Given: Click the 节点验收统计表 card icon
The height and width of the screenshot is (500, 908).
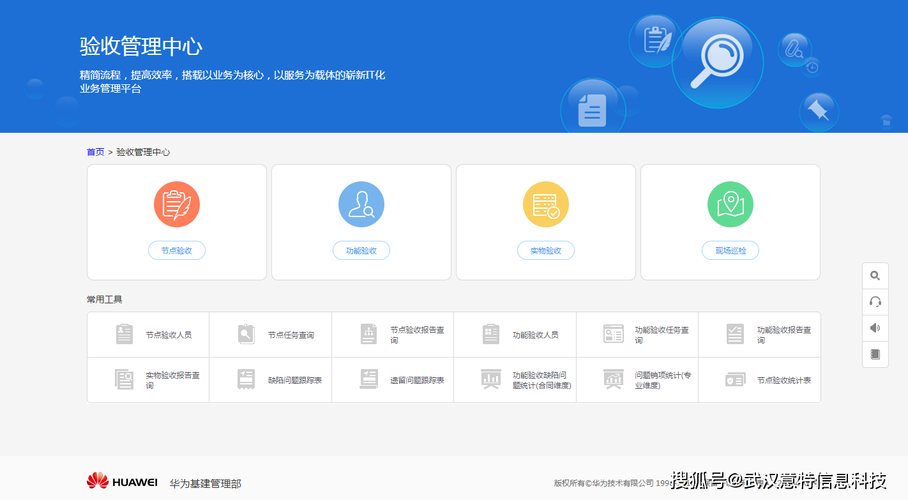Looking at the screenshot, I should 735,380.
